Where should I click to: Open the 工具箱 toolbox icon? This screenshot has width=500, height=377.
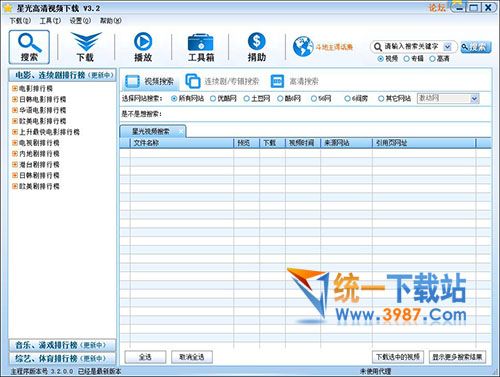[x=201, y=47]
